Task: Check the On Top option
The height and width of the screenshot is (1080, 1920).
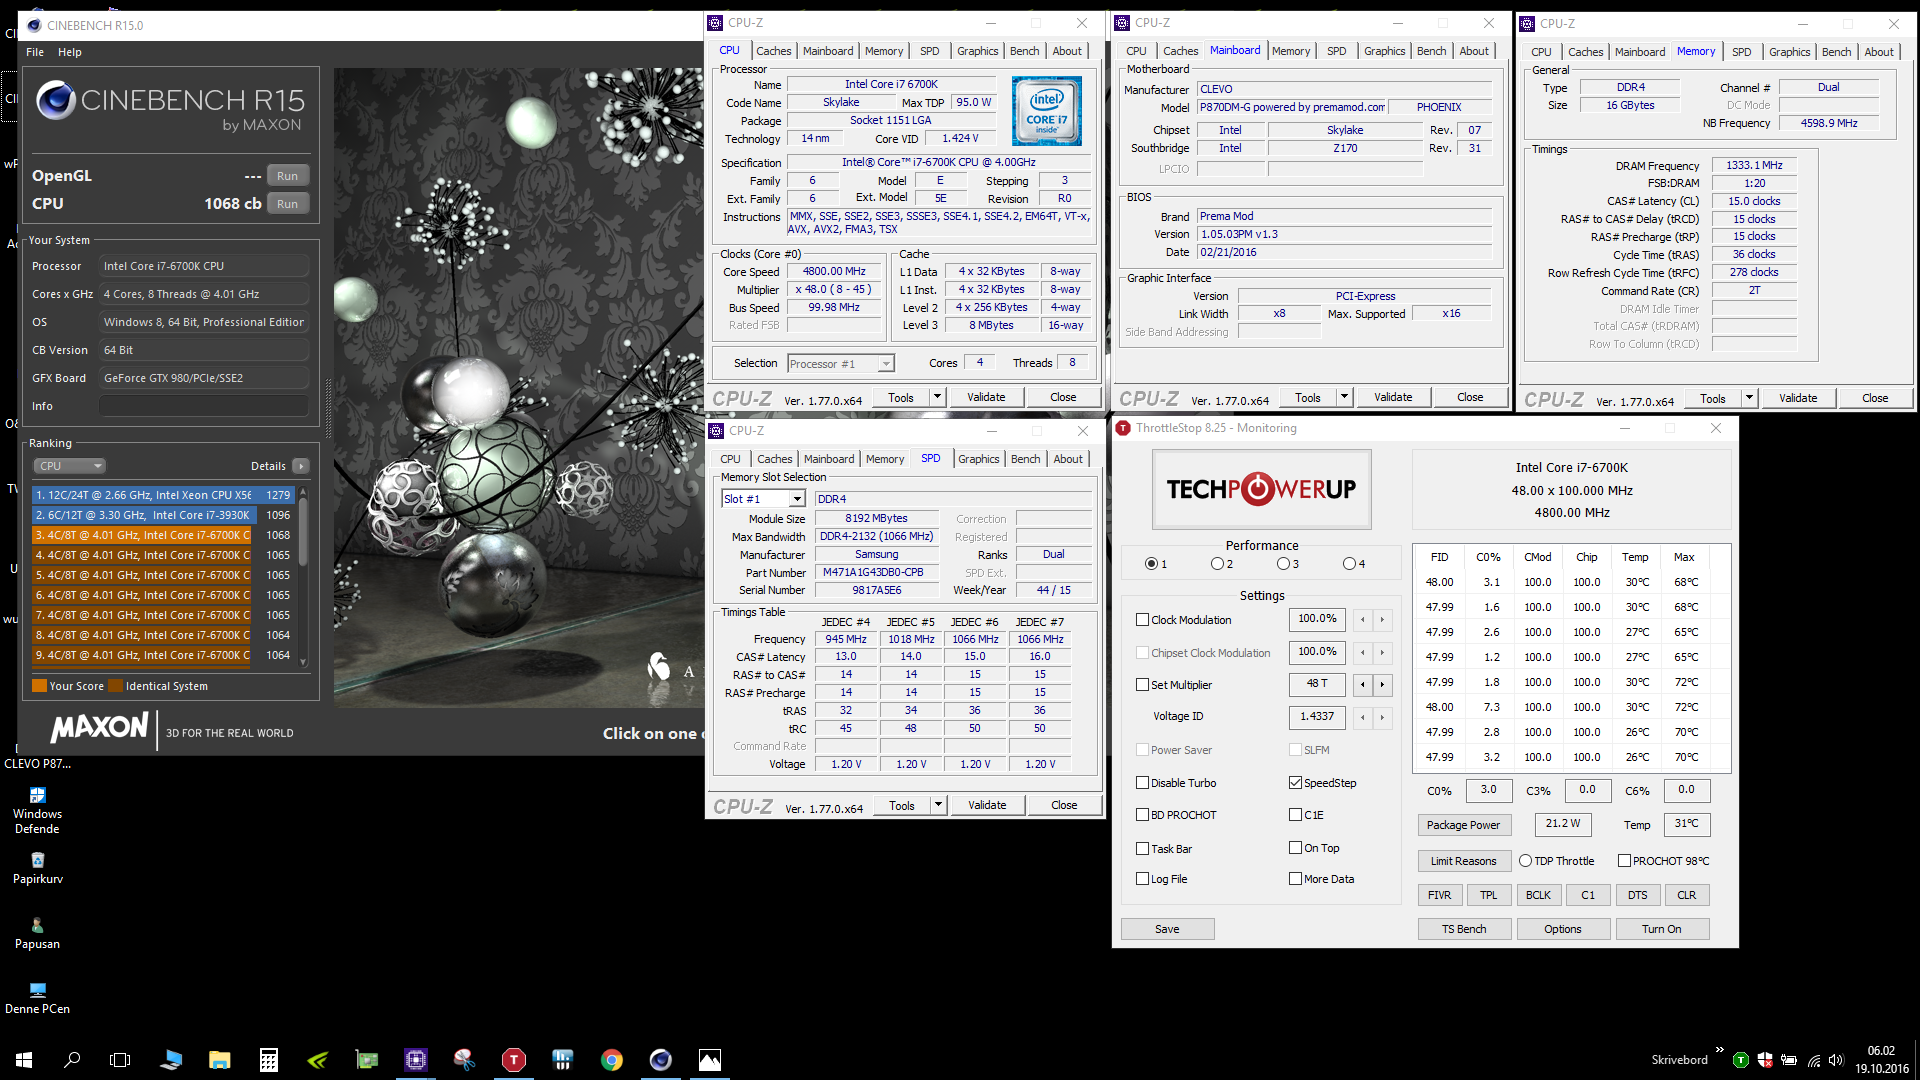Action: tap(1295, 847)
